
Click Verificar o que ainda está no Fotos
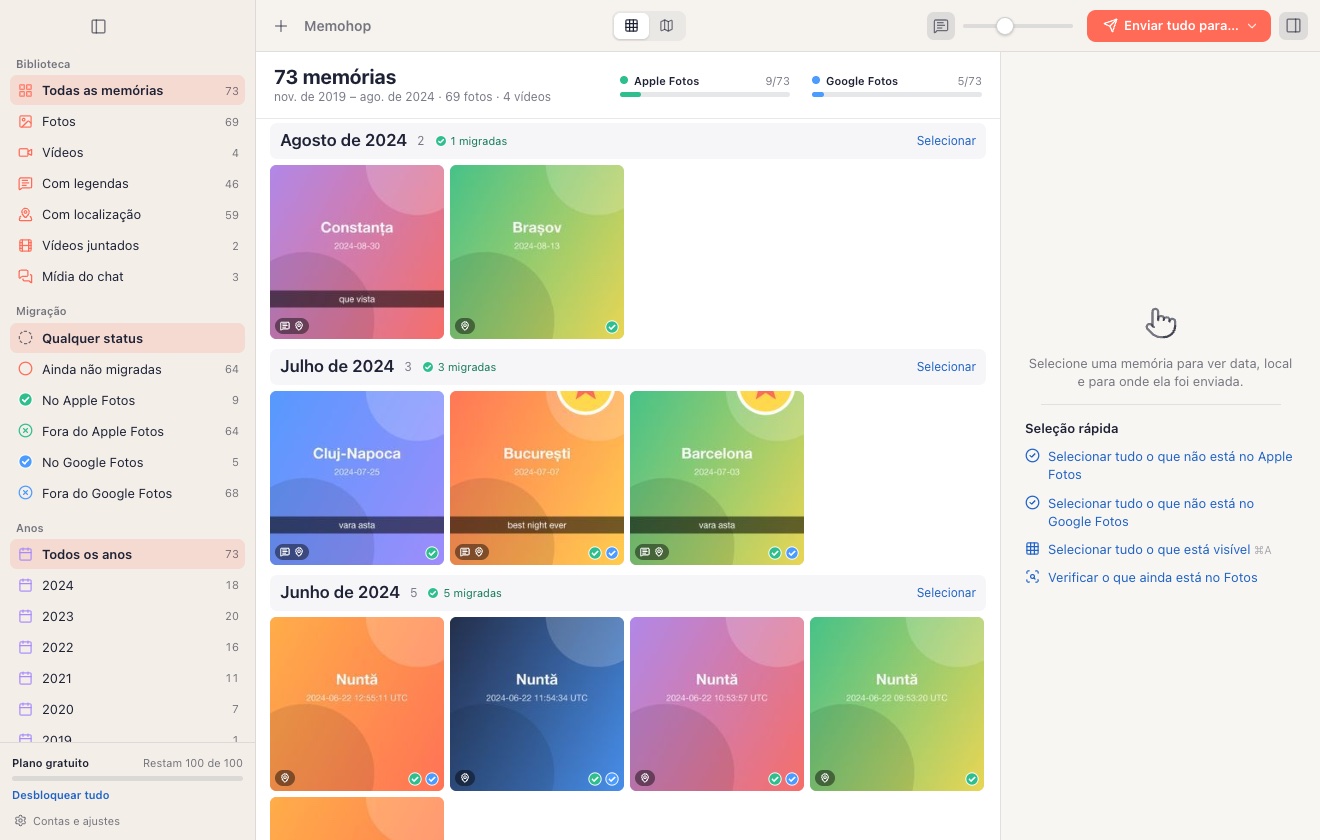coord(1141,577)
